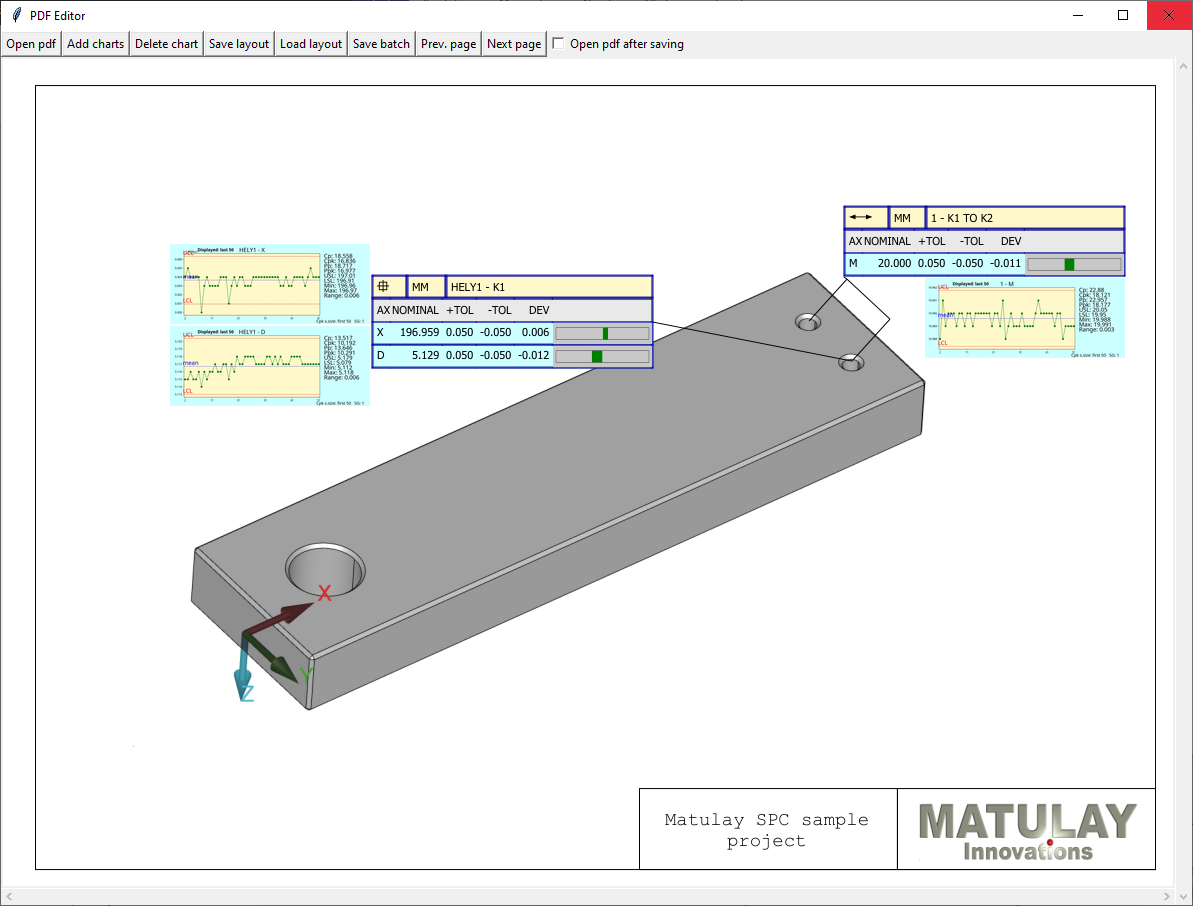Click the Open pdf button
The height and width of the screenshot is (906, 1193).
point(31,44)
